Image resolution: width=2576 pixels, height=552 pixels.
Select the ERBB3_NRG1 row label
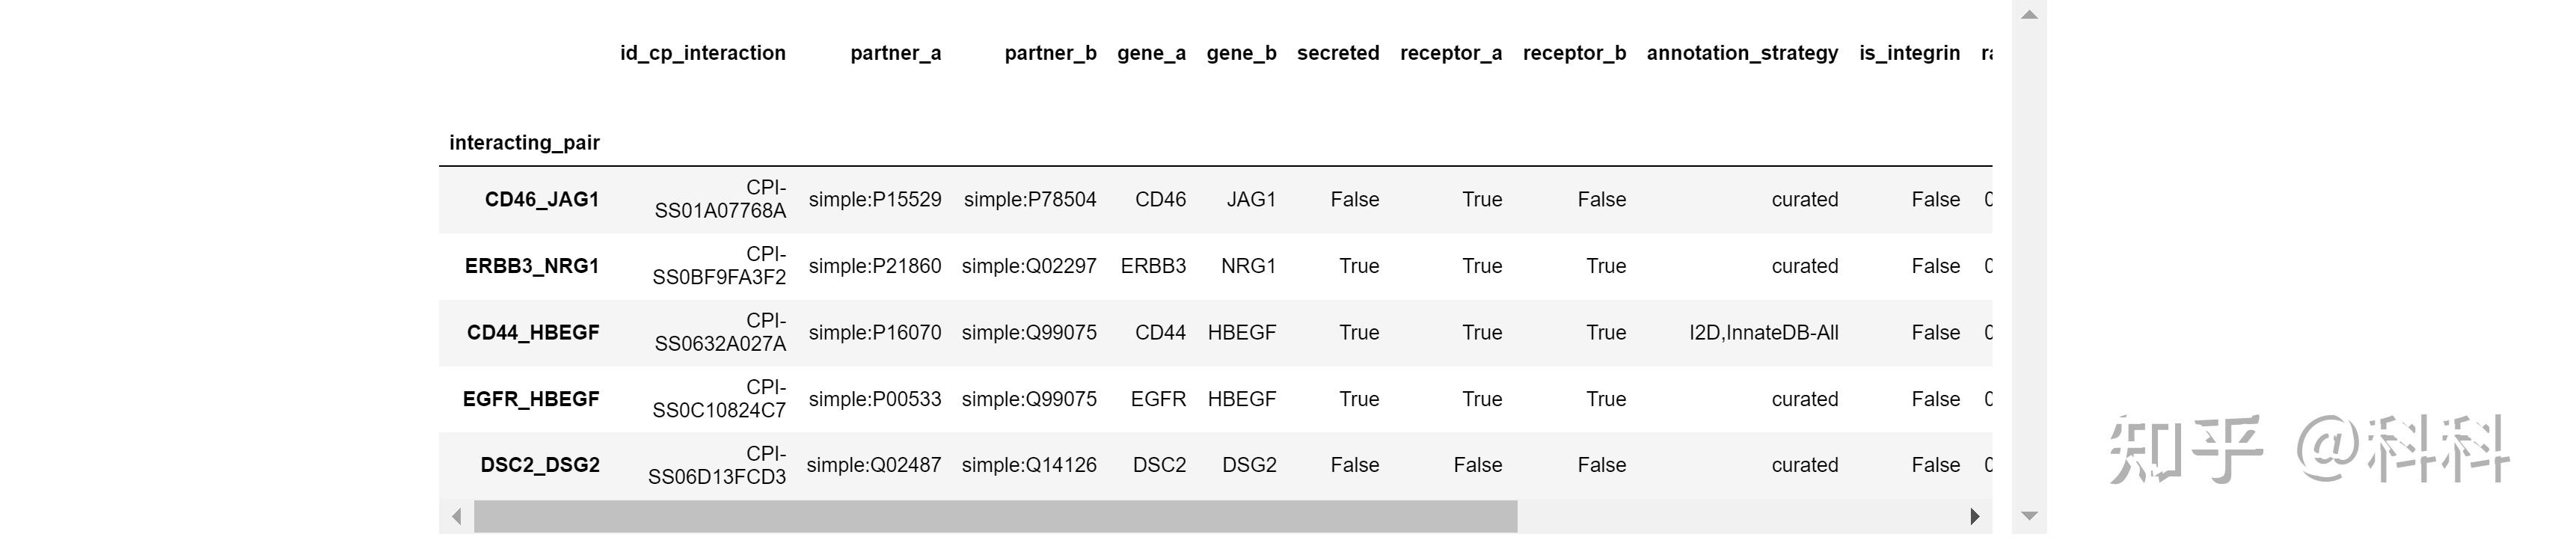tap(532, 266)
